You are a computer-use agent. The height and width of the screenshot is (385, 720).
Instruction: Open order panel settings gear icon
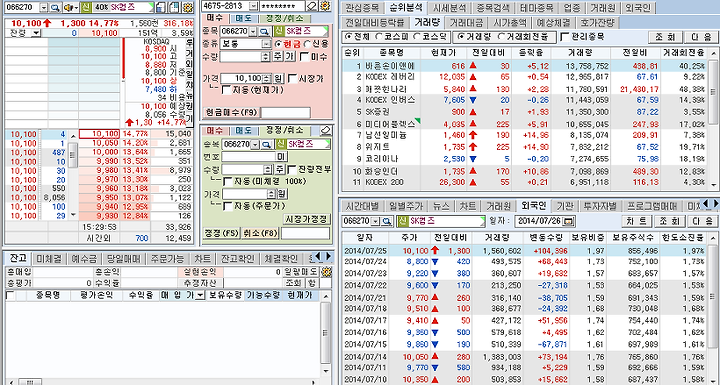tap(325, 6)
